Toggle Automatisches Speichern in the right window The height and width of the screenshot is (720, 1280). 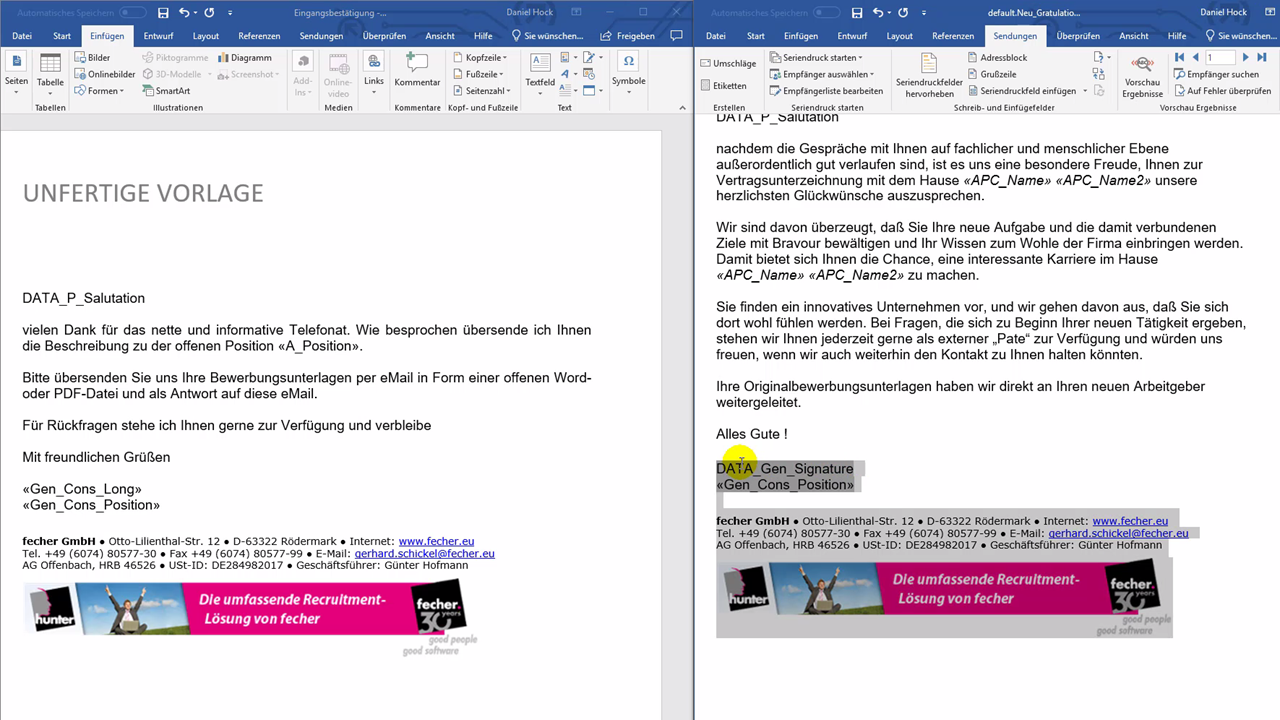pyautogui.click(x=827, y=13)
